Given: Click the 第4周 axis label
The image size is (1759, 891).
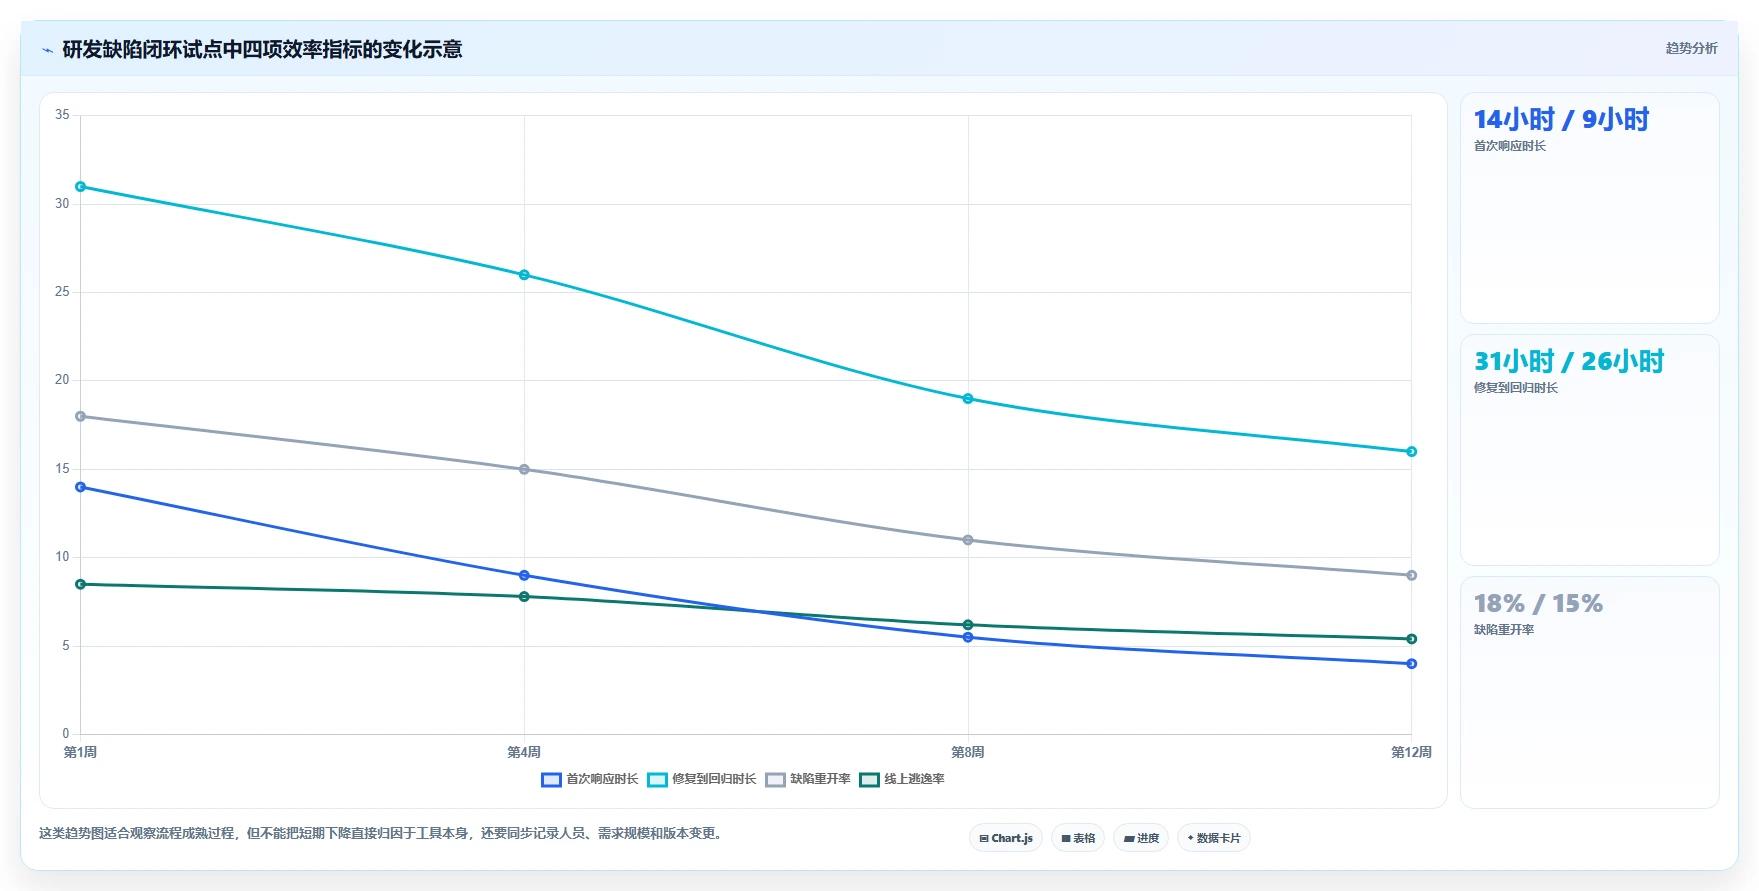Looking at the screenshot, I should (x=524, y=752).
